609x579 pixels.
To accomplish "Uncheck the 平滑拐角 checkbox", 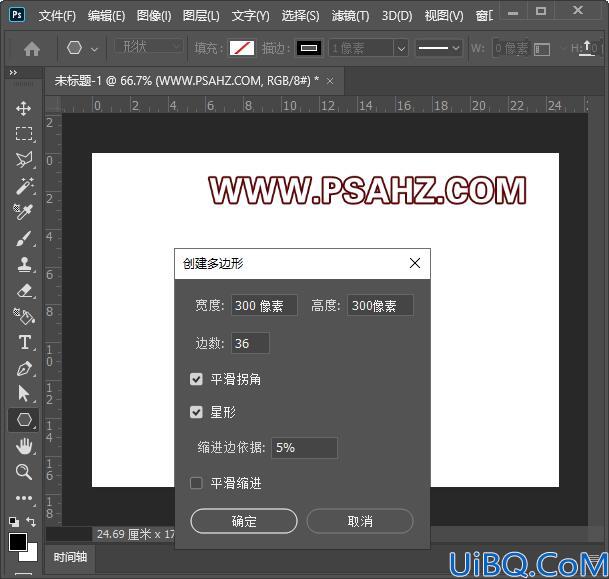I will click(x=196, y=379).
